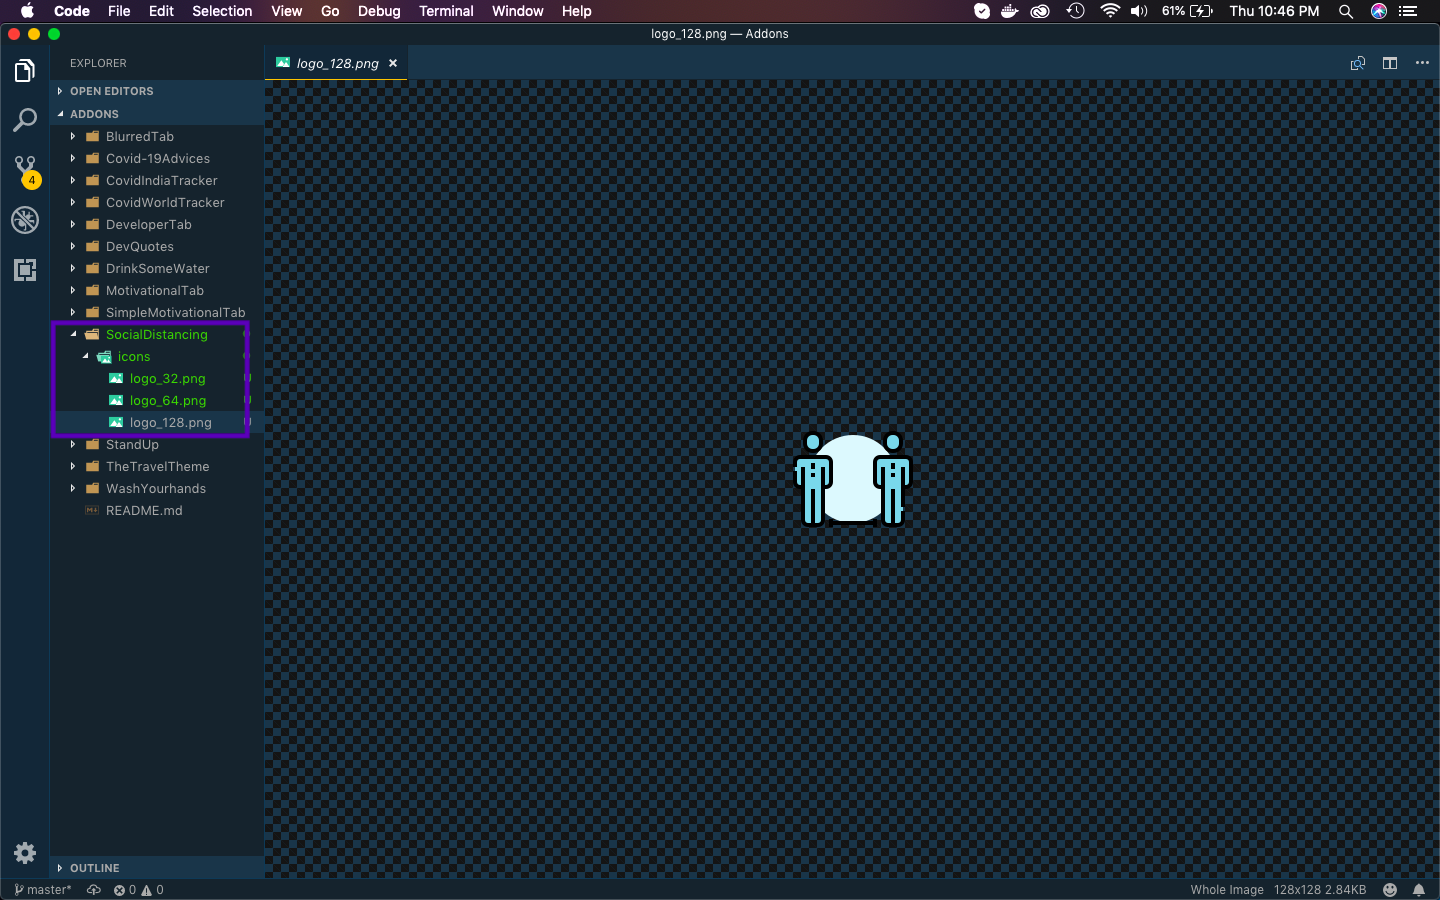Image resolution: width=1440 pixels, height=900 pixels.
Task: Select logo_128.png in the explorer
Action: [x=157, y=423]
